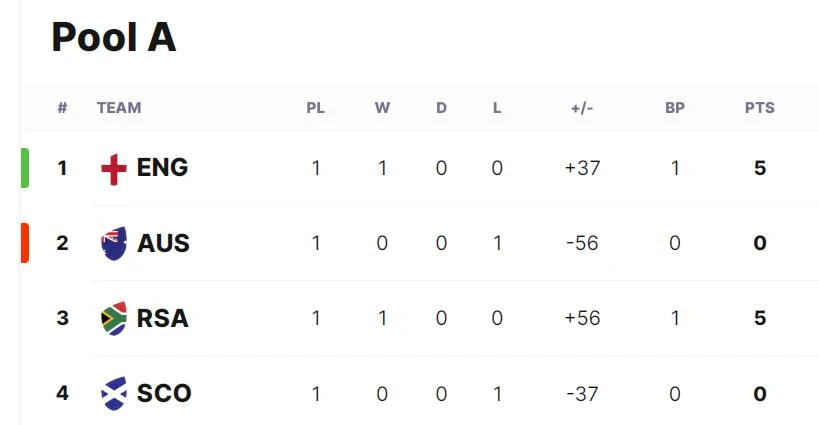Click the TEAM column header
819x425 pixels.
click(119, 108)
